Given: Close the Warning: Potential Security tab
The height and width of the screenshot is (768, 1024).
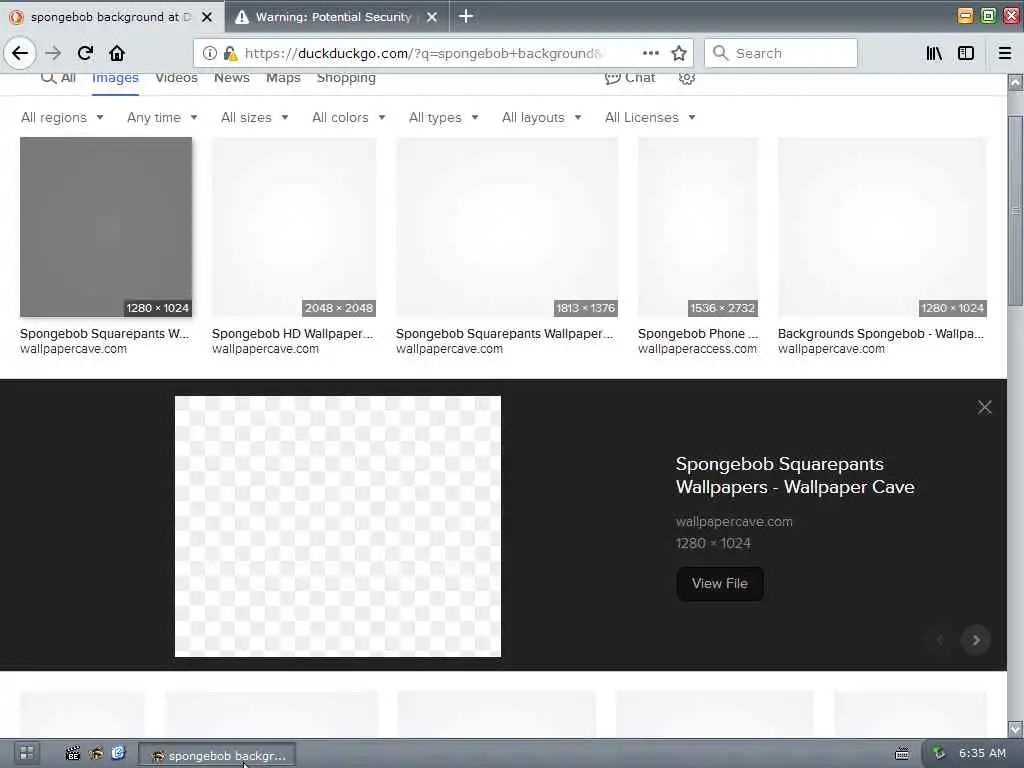Looking at the screenshot, I should [432, 17].
